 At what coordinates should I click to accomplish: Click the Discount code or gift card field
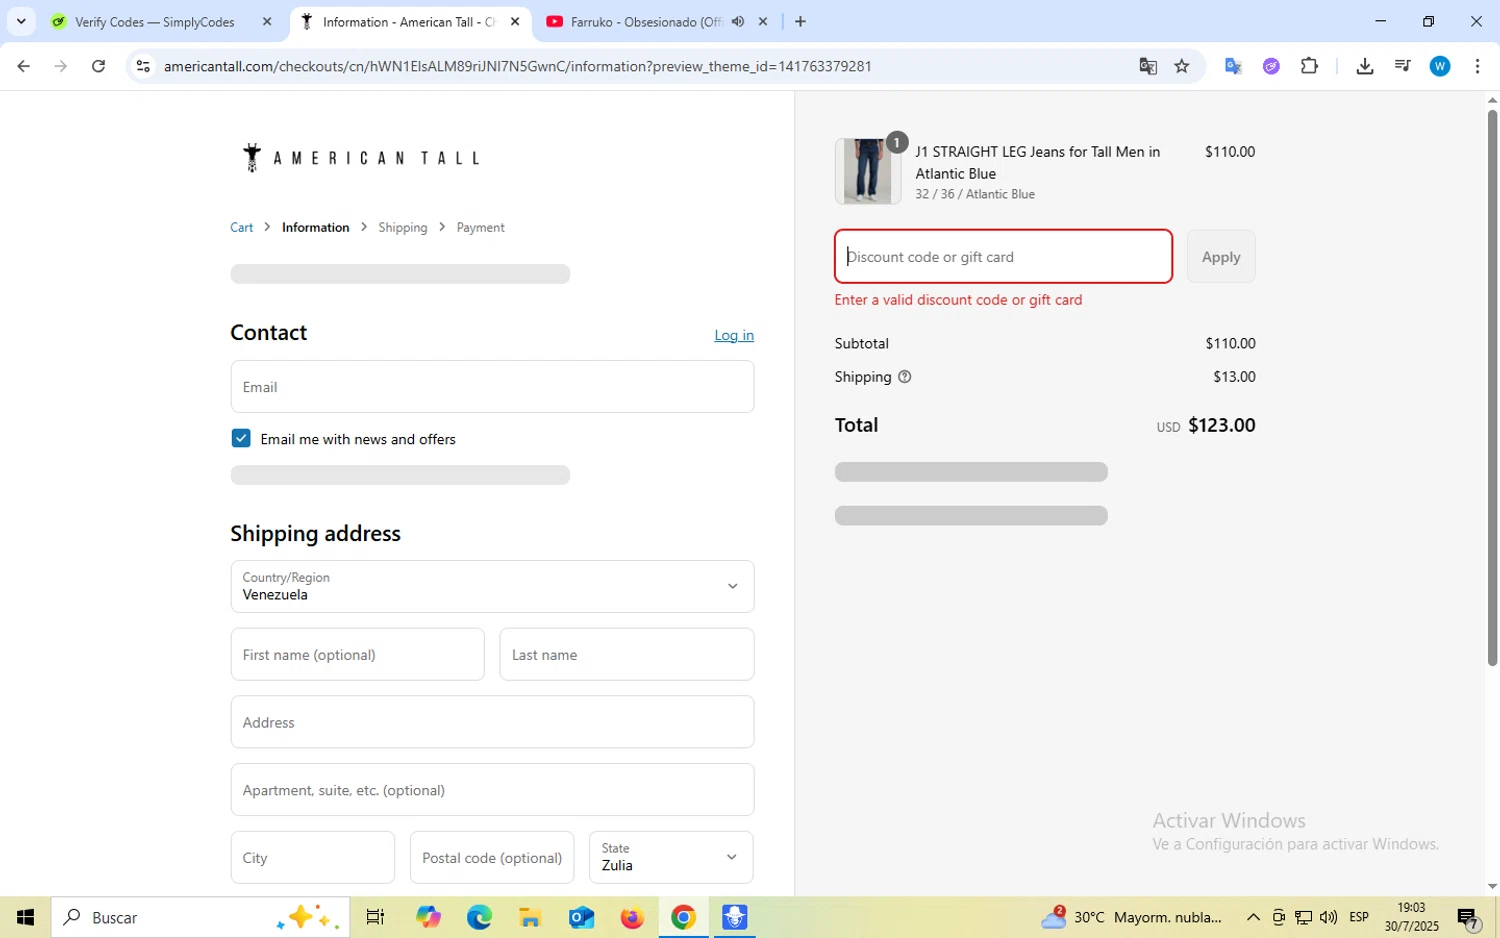(x=1004, y=257)
